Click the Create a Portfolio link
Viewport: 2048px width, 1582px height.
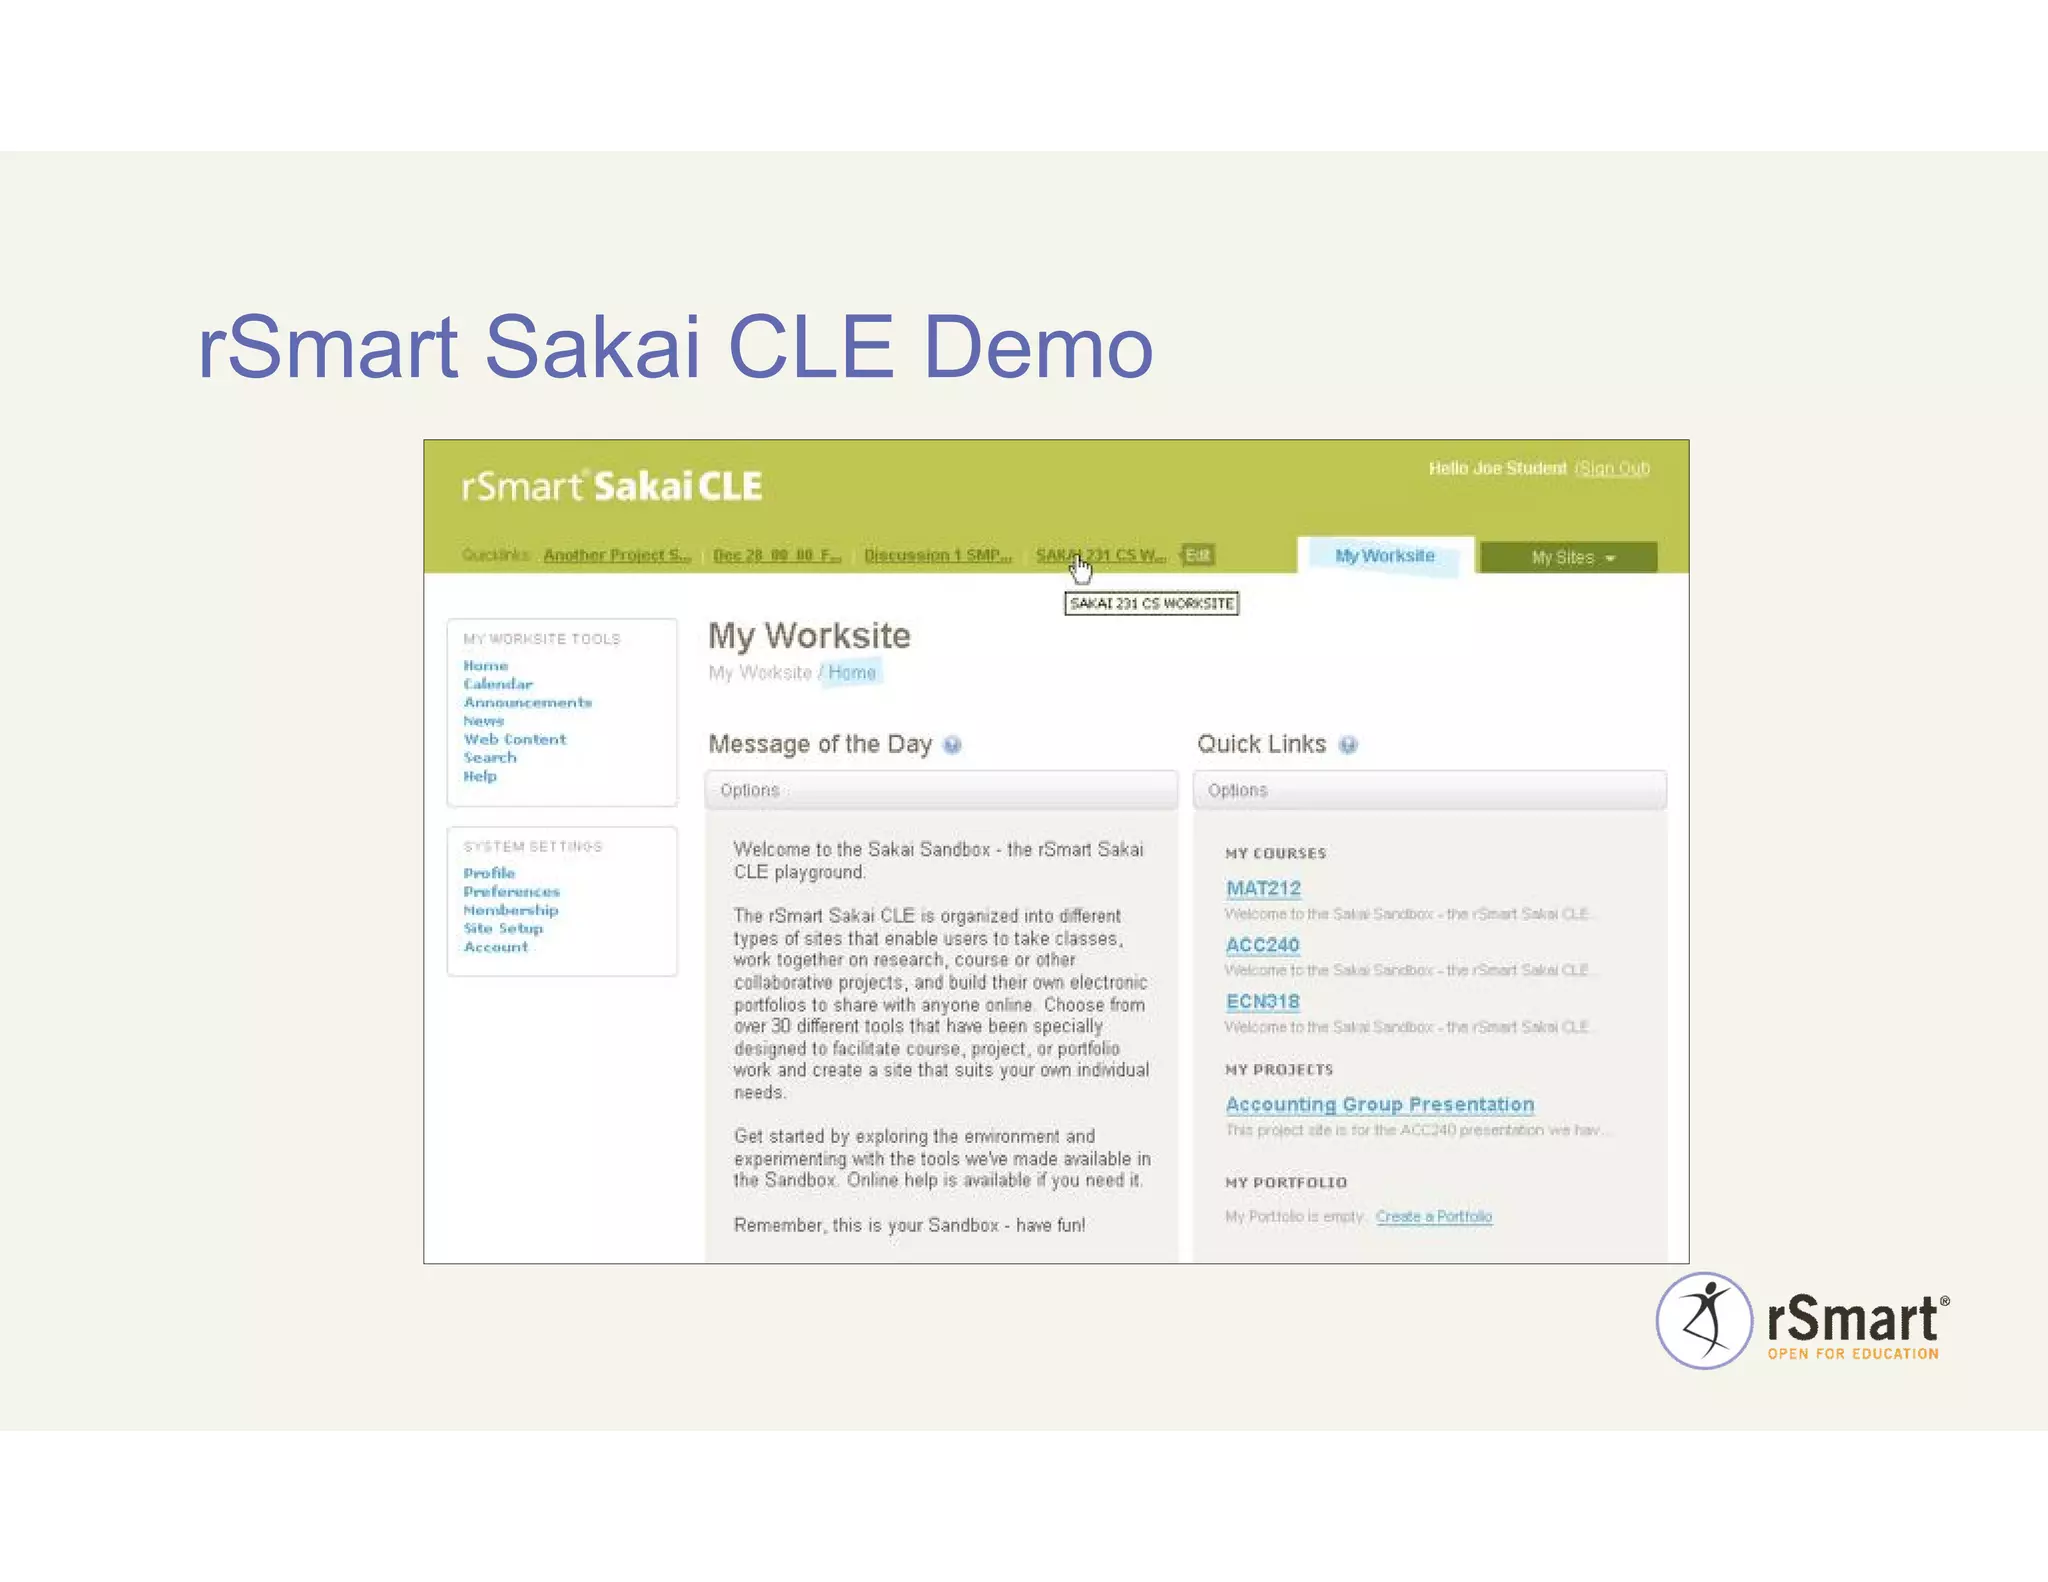1434,1217
